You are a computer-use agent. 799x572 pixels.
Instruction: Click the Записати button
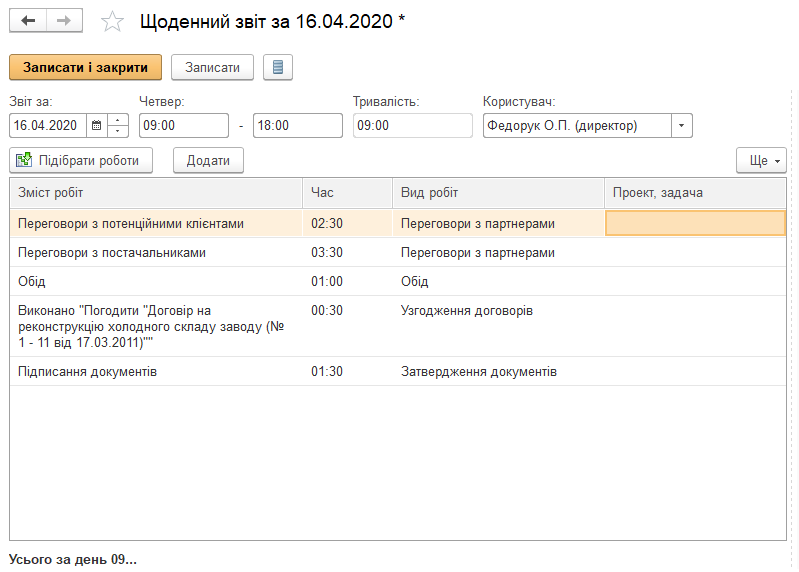tap(212, 67)
